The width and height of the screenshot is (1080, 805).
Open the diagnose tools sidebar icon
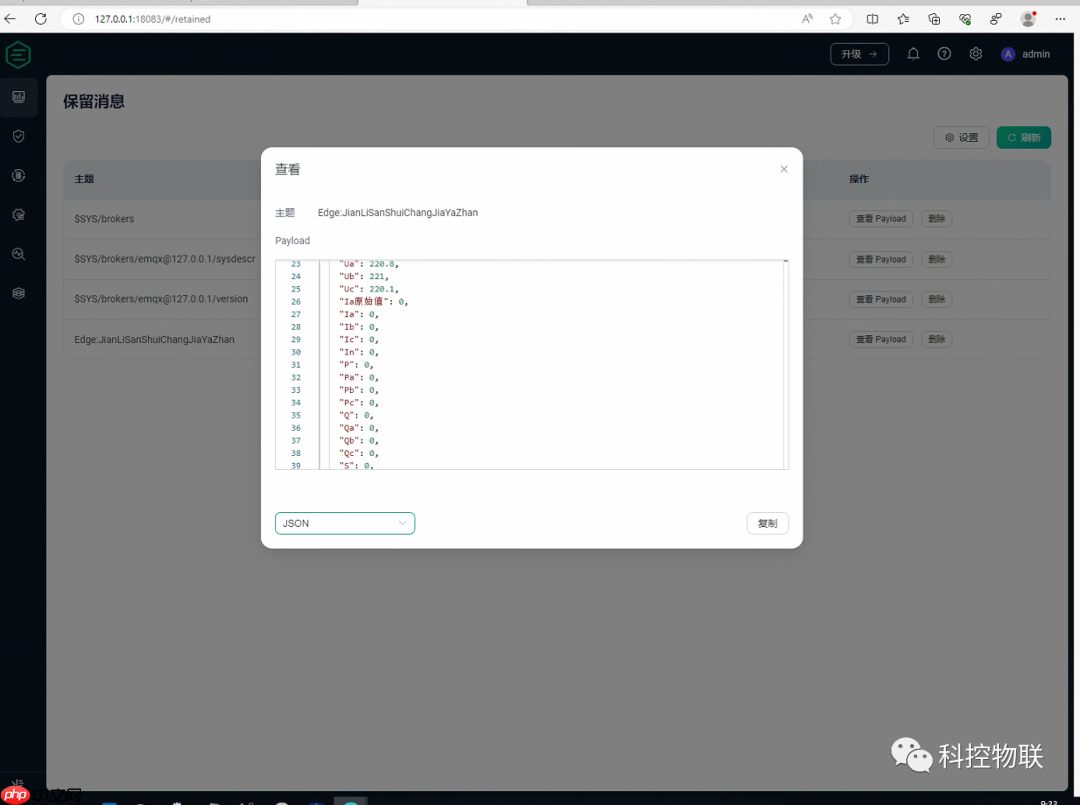point(19,254)
